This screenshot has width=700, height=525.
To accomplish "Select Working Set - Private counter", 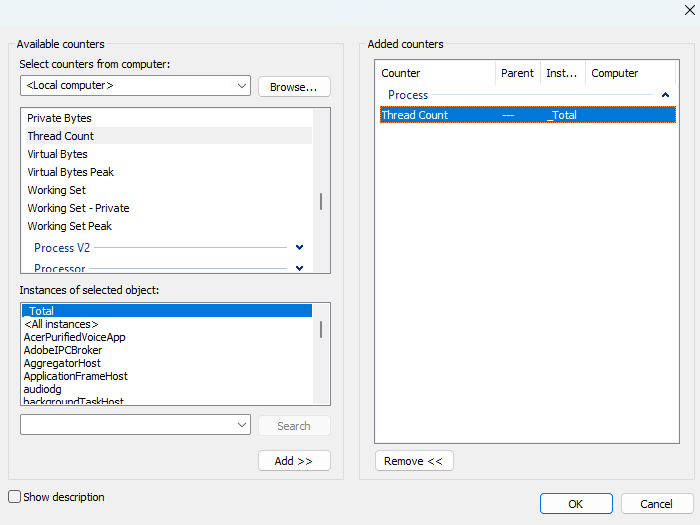I will 78,208.
